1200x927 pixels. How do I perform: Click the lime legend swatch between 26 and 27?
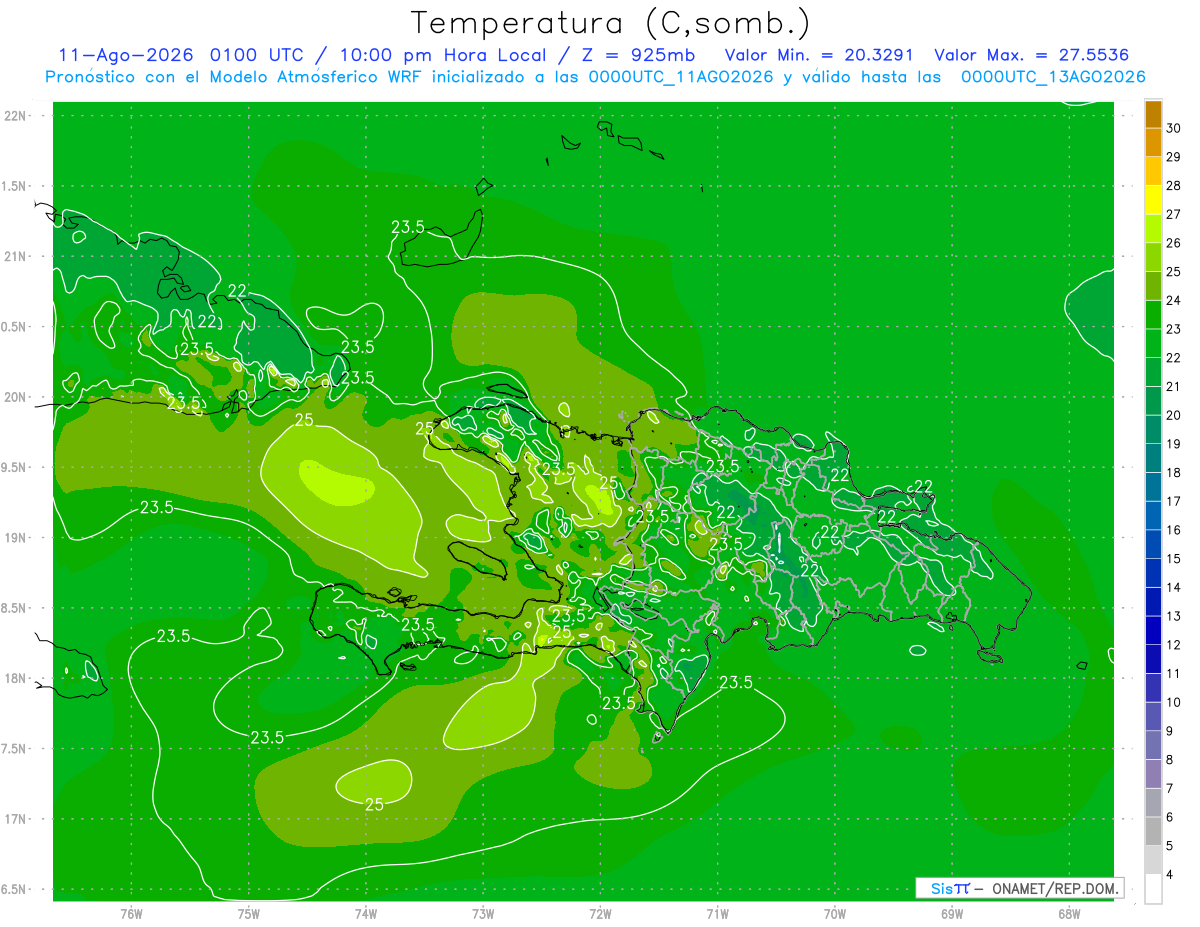pyautogui.click(x=1153, y=229)
